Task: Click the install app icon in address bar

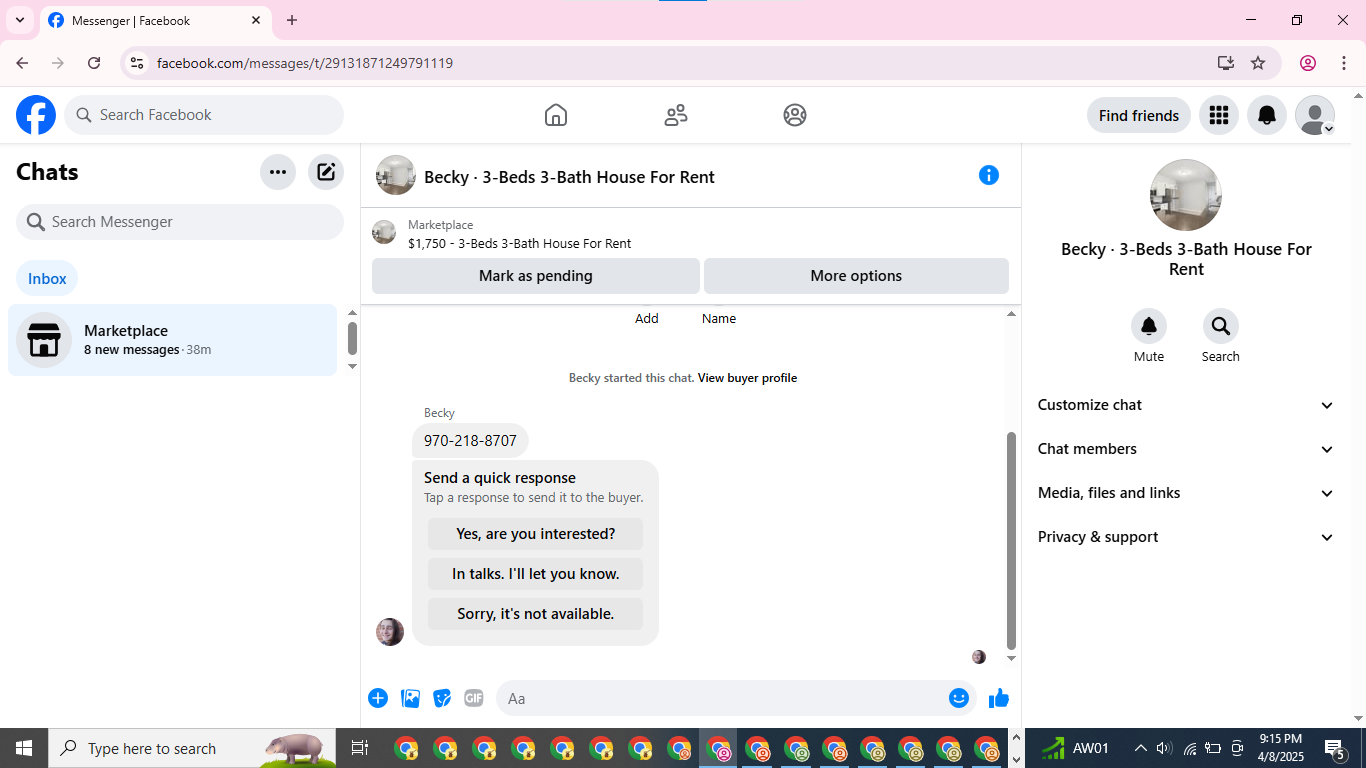Action: click(x=1226, y=63)
